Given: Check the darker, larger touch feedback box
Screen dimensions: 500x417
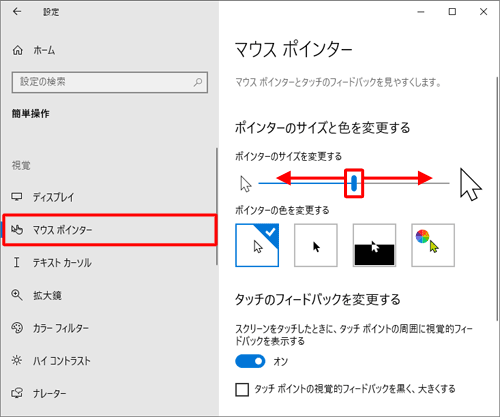Looking at the screenshot, I should tap(242, 389).
